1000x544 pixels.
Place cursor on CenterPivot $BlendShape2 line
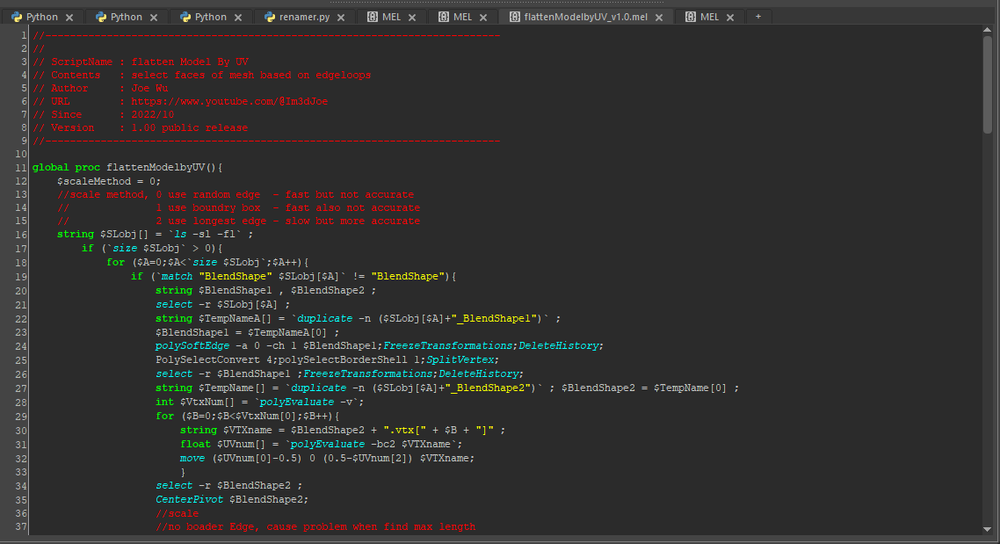[232, 499]
